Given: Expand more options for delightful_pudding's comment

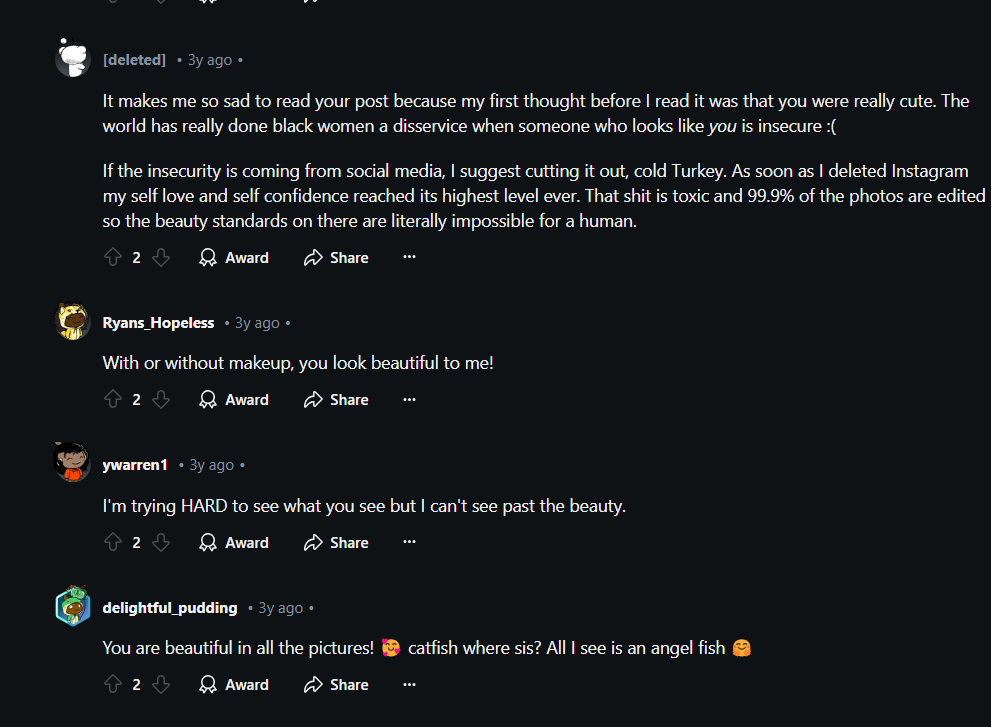Looking at the screenshot, I should 409,685.
